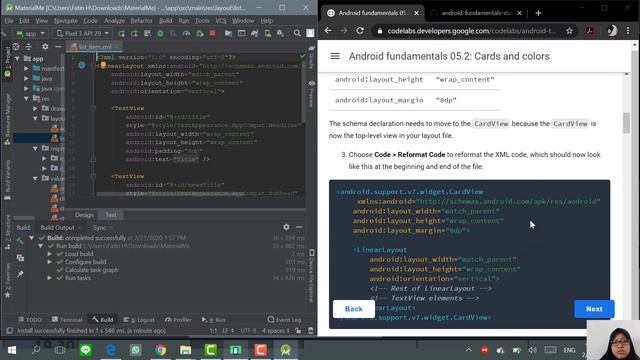The image size is (640, 360).
Task: Sync Project with Gradle Files elephant icon
Action: pos(254,33)
